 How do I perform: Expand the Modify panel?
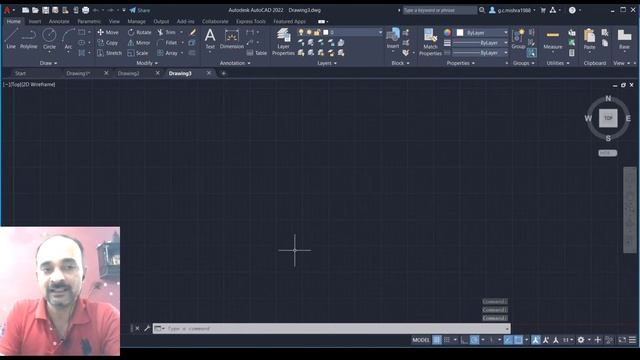click(x=147, y=63)
